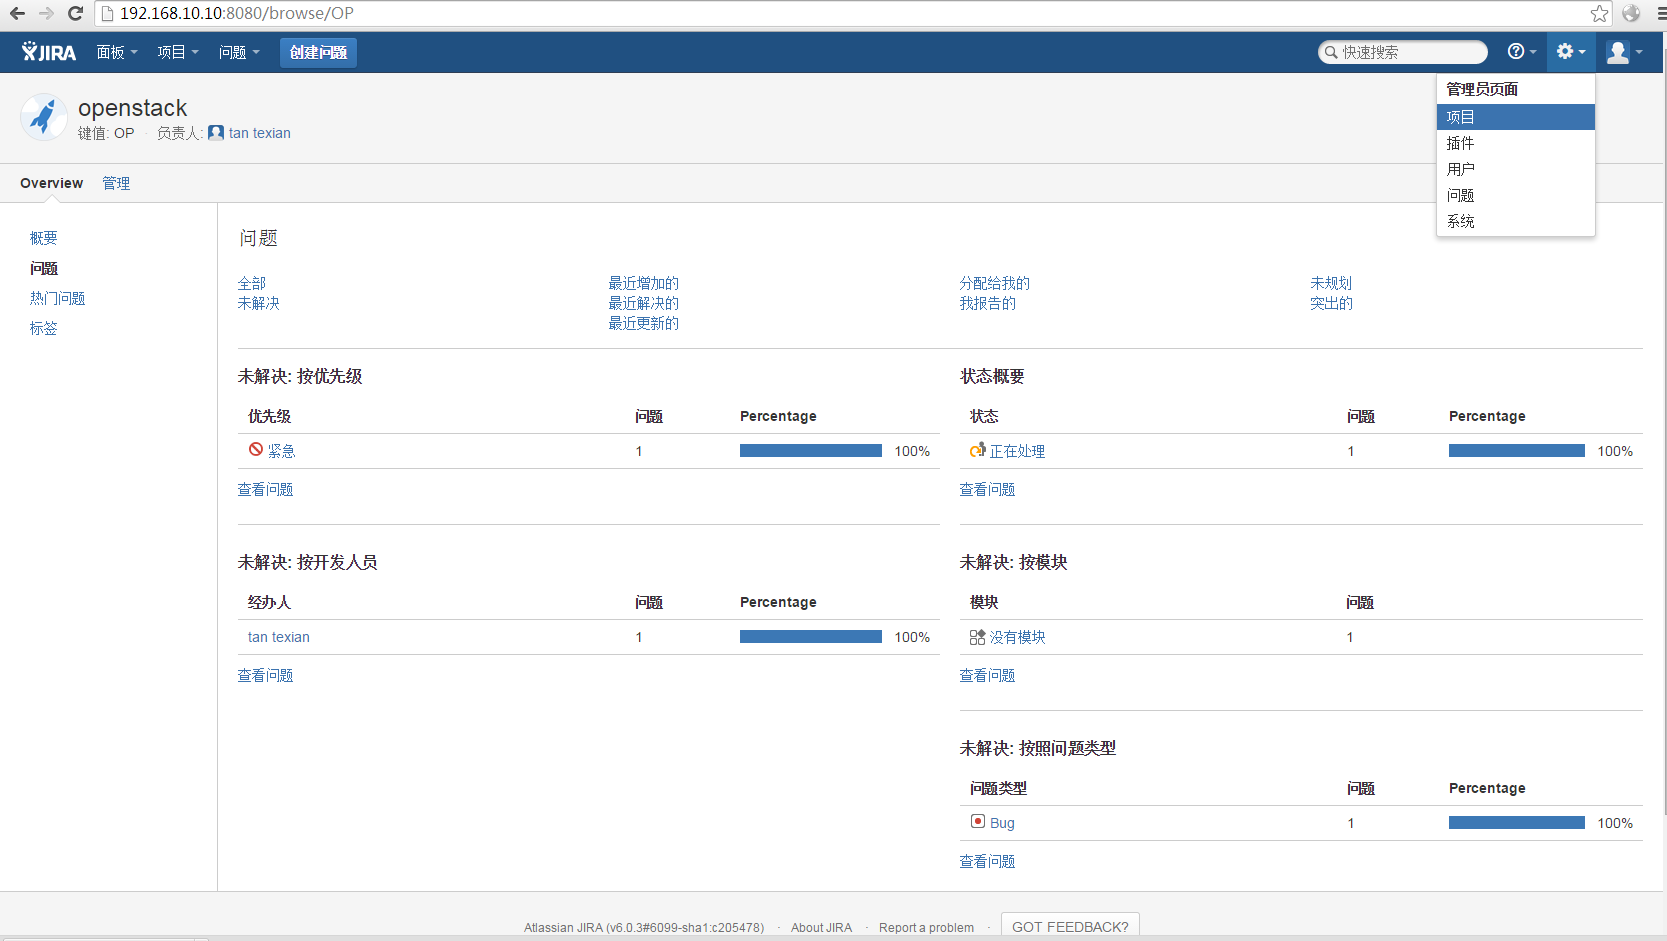Open the 最近更新的 filter
1667x941 pixels.
tap(644, 323)
